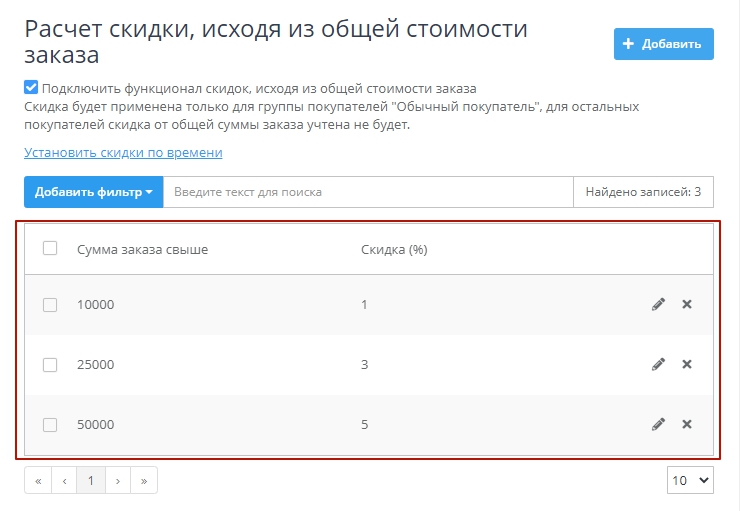Check the 10000 row checkbox
The height and width of the screenshot is (511, 740).
coord(50,305)
